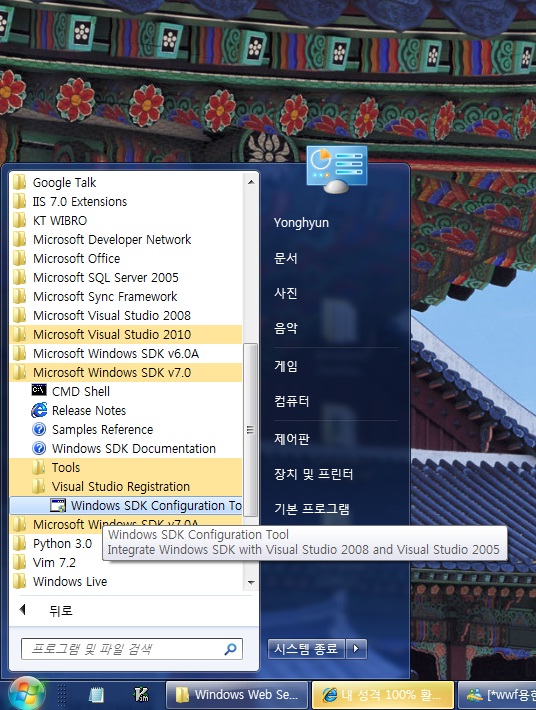536x710 pixels.
Task: Click the folder icon beside Microsoft Office
Action: [19, 259]
